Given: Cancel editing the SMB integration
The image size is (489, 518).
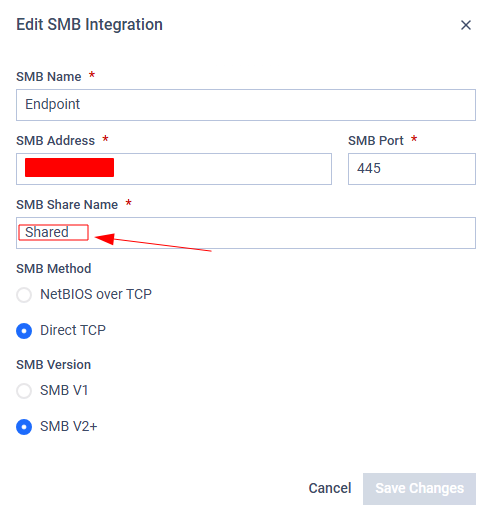Looking at the screenshot, I should click(x=330, y=488).
